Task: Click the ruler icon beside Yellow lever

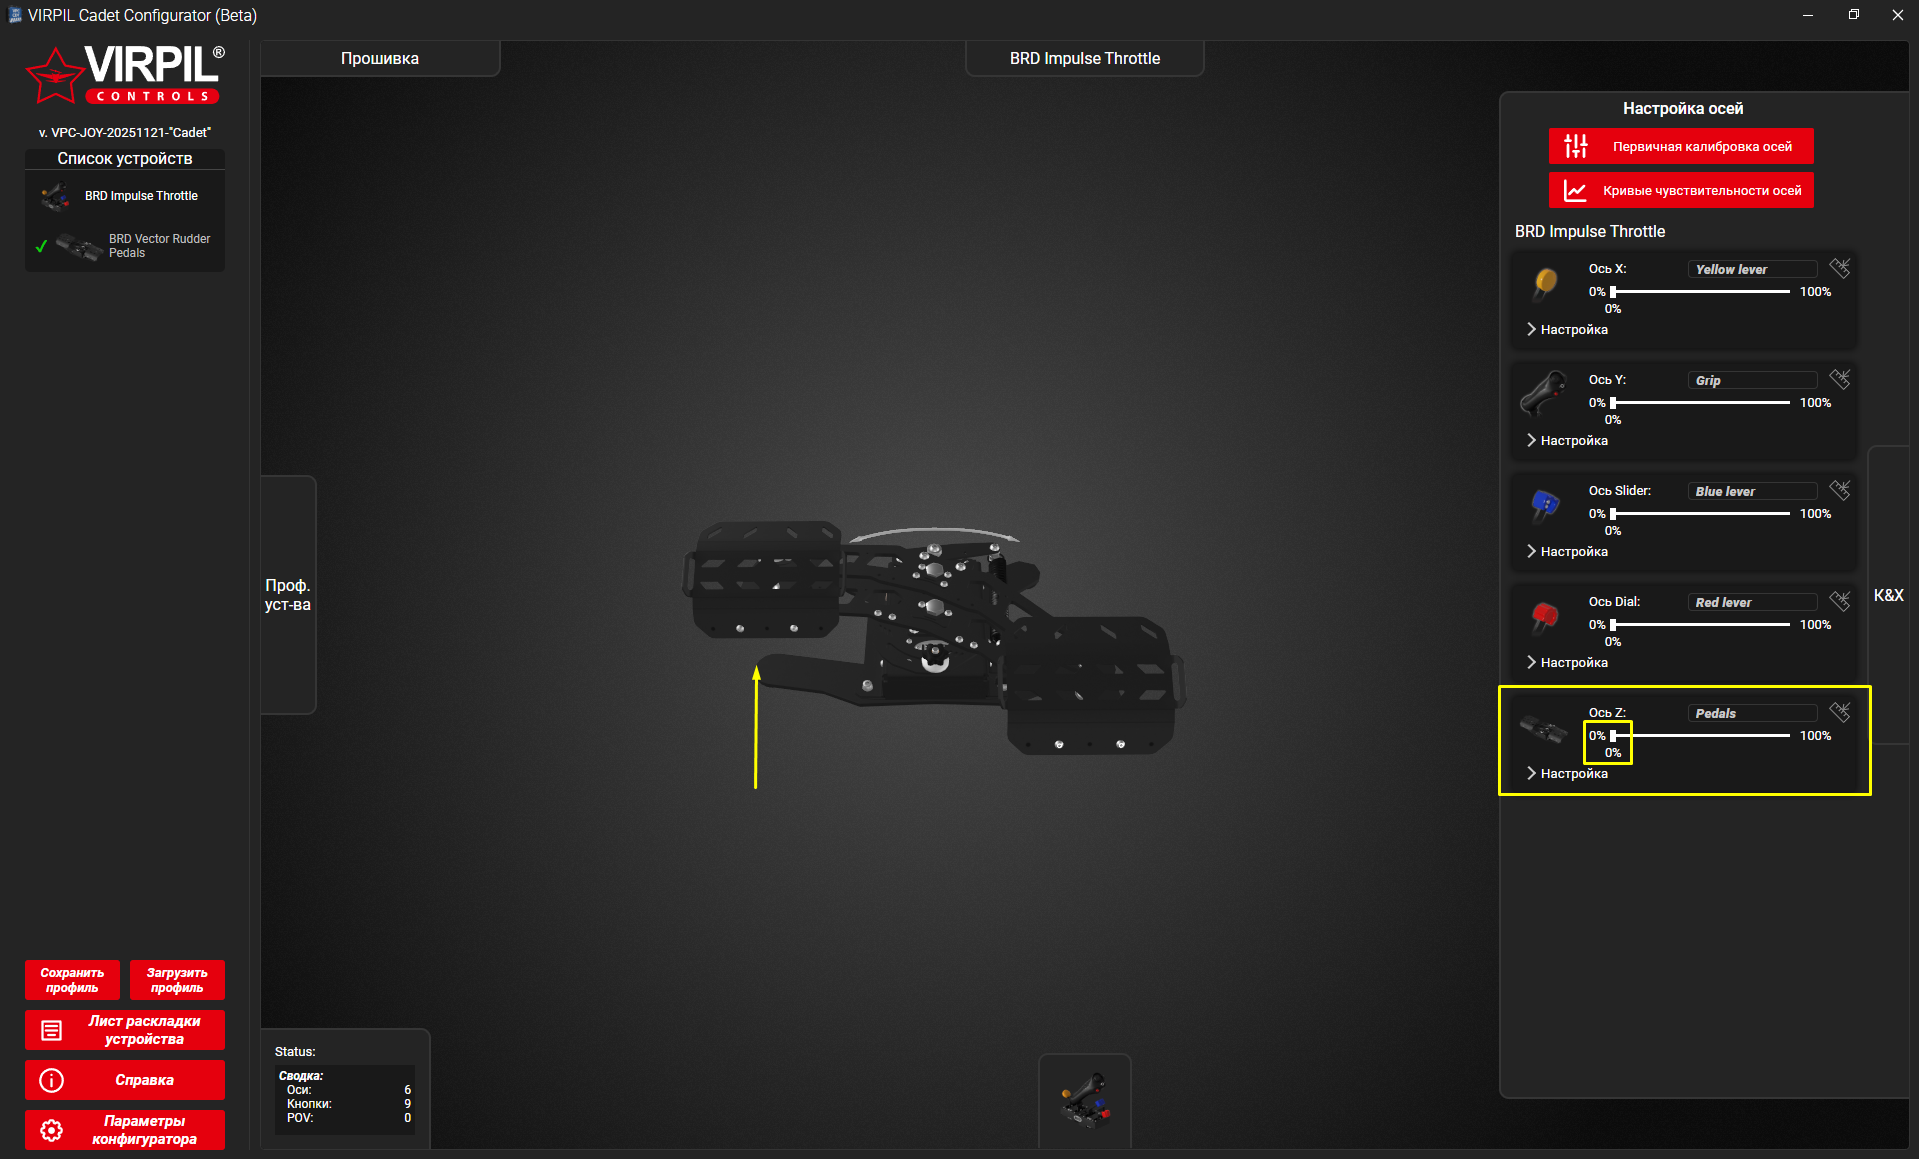Action: click(1839, 268)
